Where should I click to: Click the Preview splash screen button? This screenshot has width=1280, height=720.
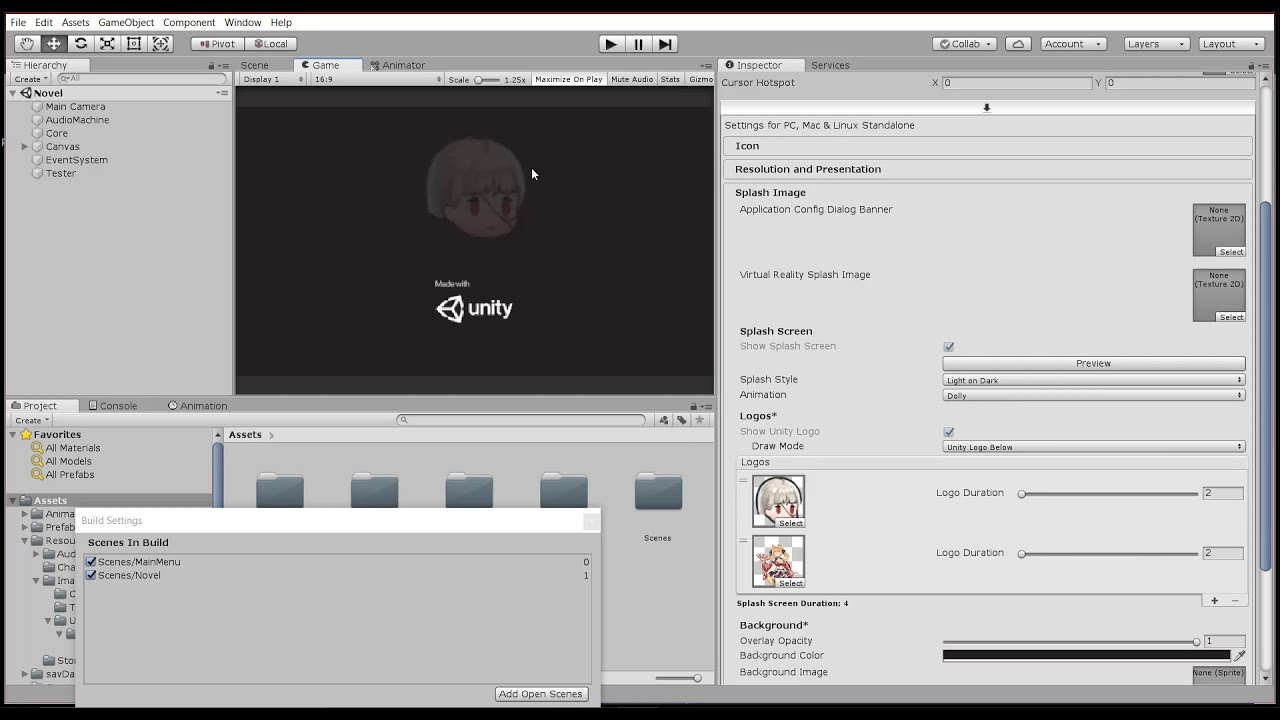[1094, 363]
